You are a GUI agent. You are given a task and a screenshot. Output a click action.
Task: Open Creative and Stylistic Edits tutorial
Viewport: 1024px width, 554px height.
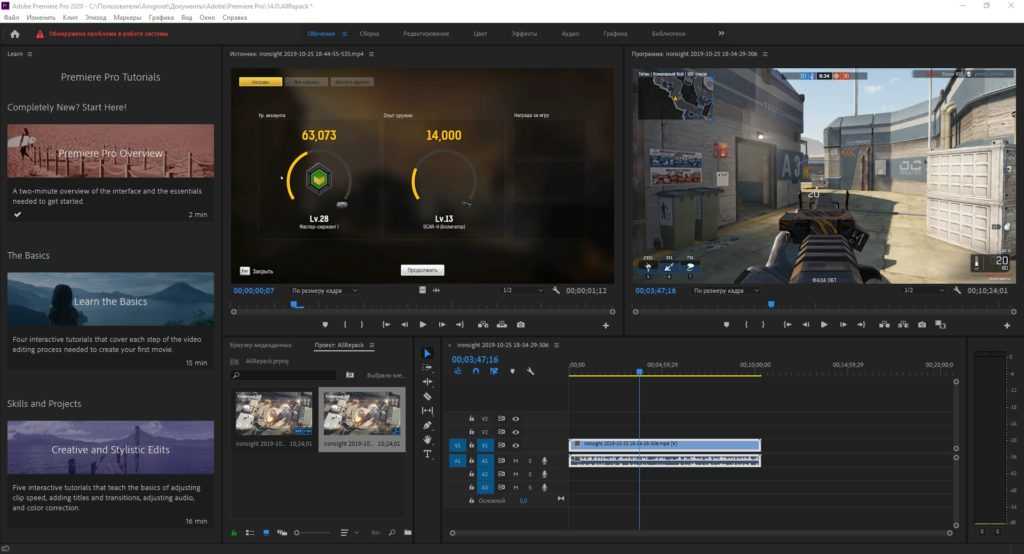pyautogui.click(x=110, y=448)
